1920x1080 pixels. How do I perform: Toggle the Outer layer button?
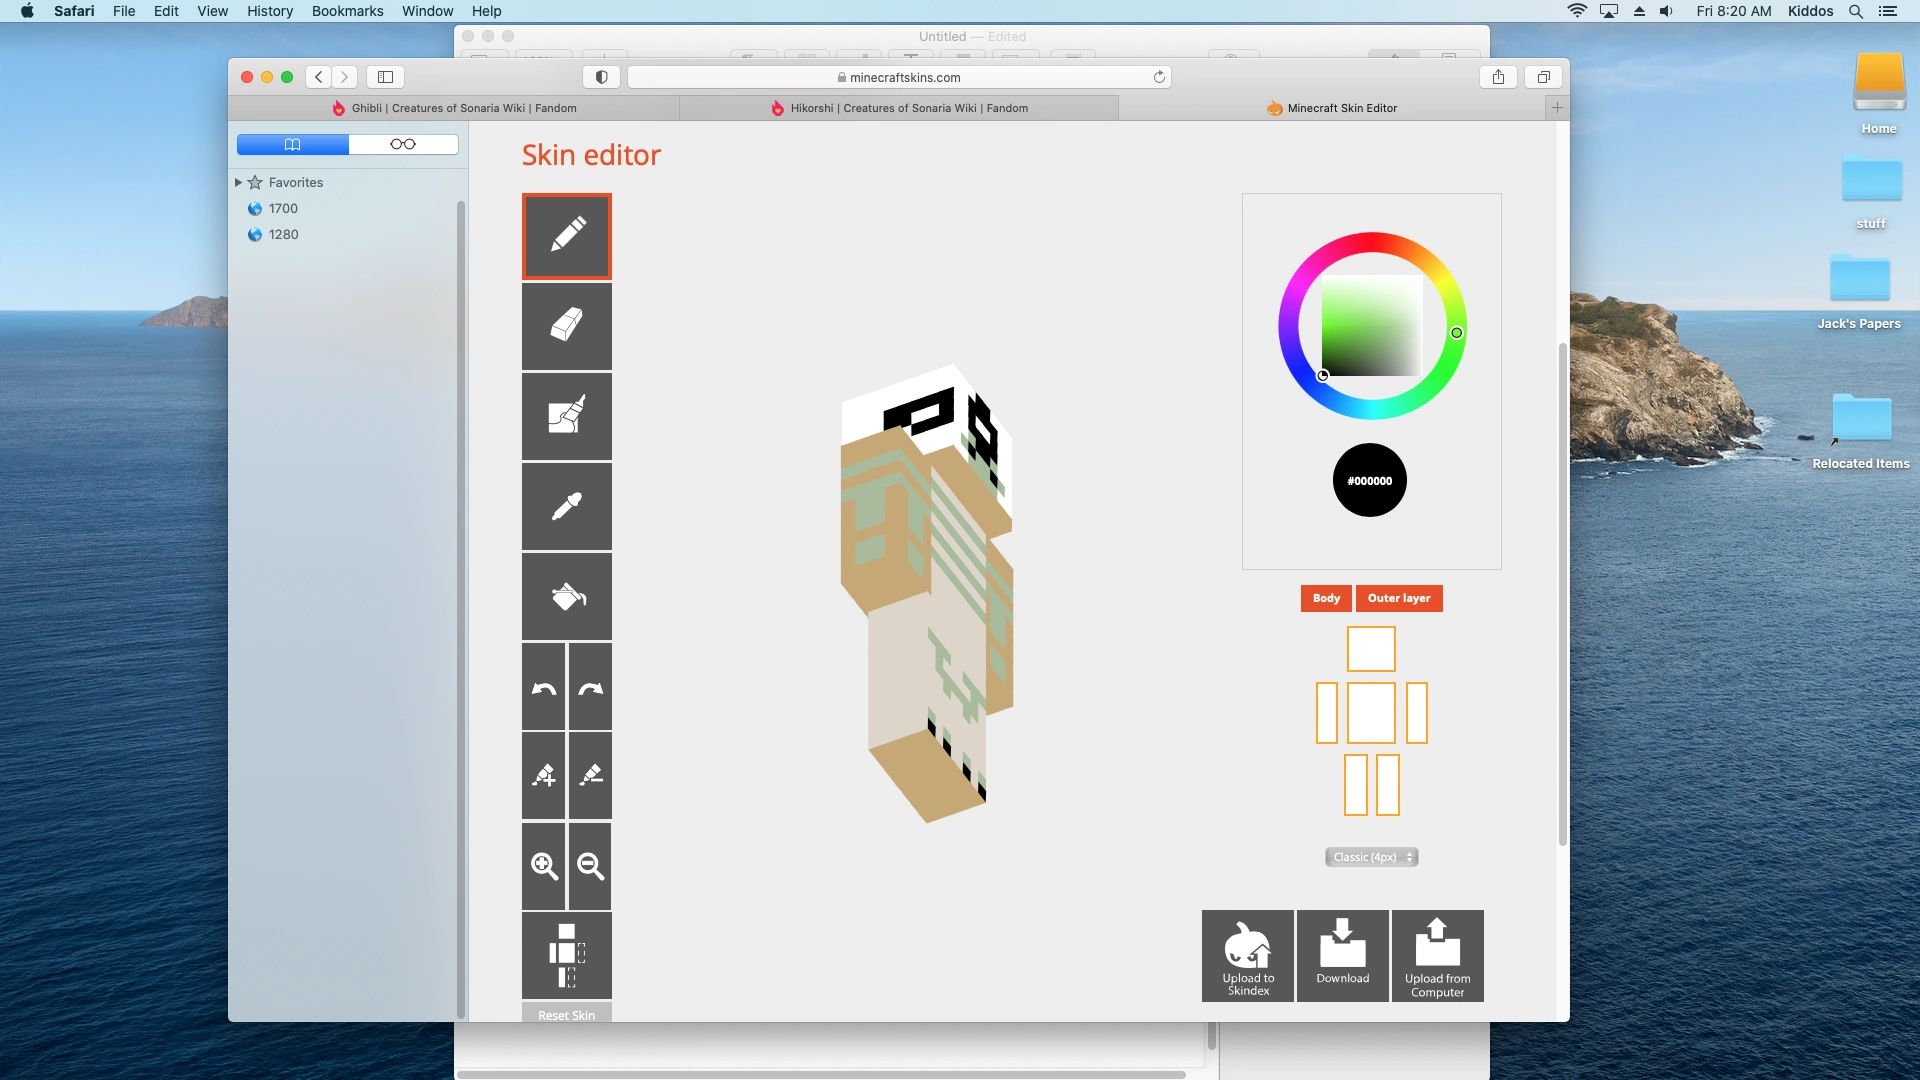pos(1398,598)
